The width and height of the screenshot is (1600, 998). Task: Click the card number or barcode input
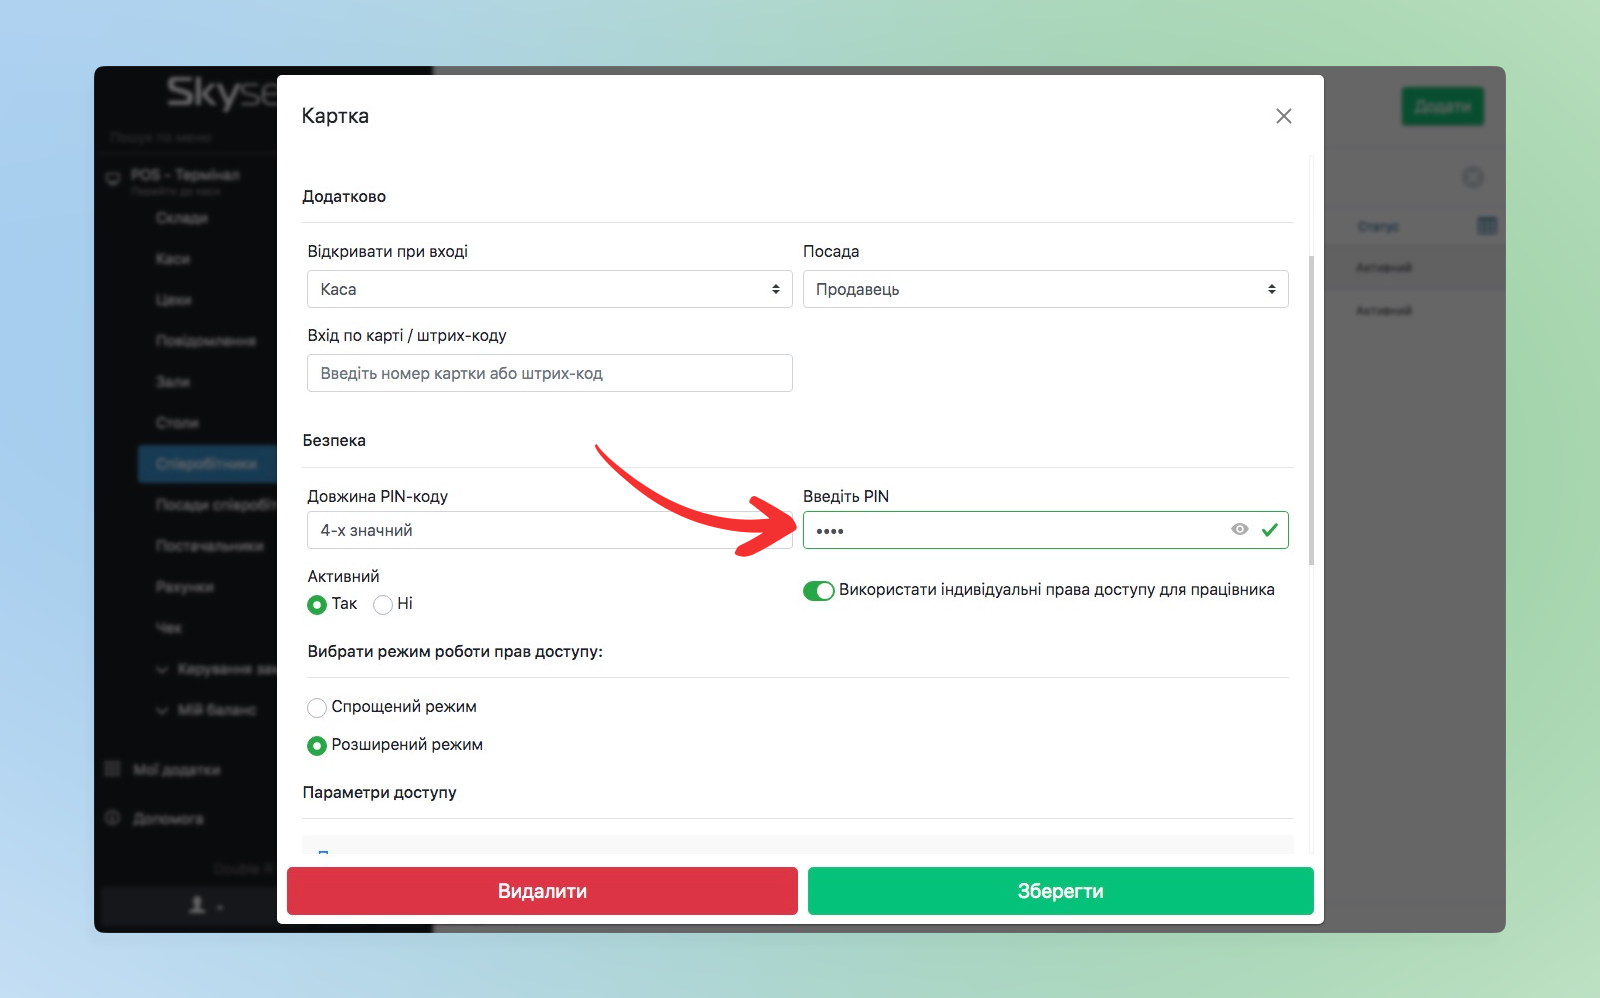tap(549, 373)
